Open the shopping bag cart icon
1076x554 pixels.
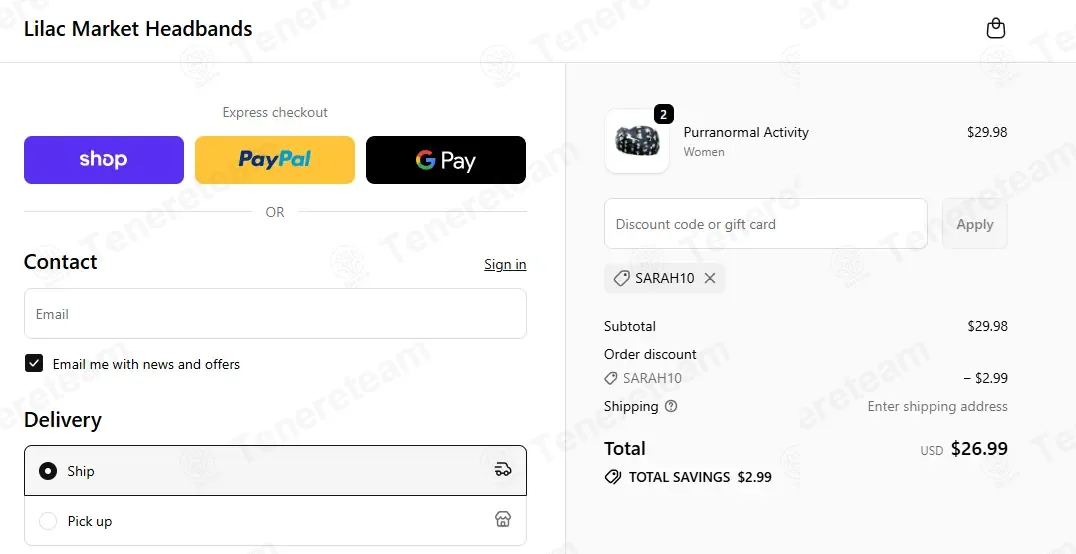tap(995, 28)
